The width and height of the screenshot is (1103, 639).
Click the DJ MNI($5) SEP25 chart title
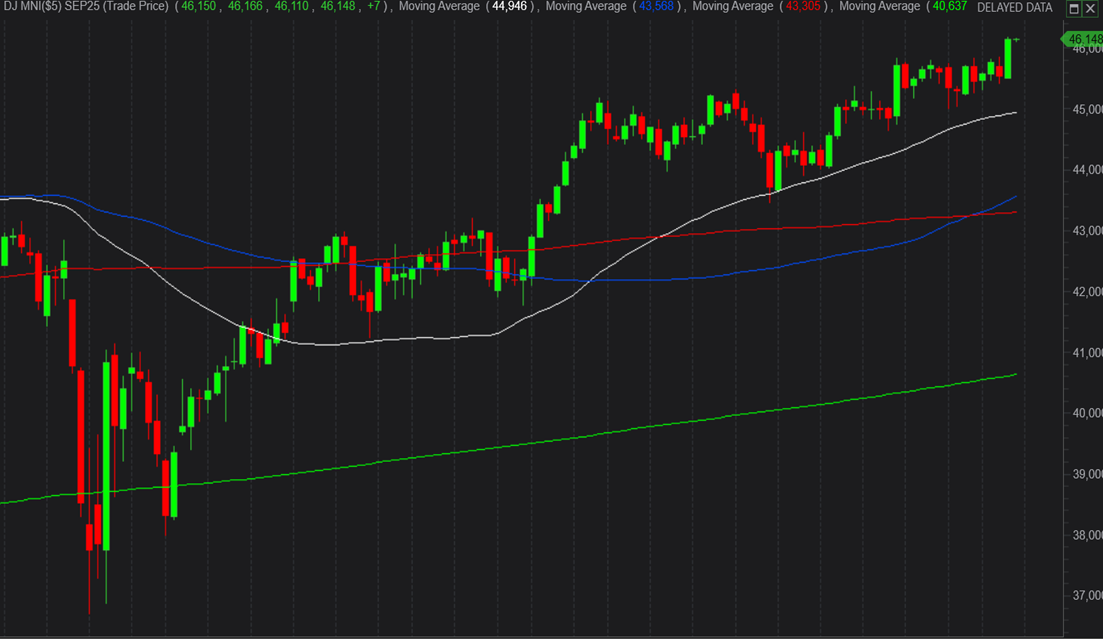[86, 7]
